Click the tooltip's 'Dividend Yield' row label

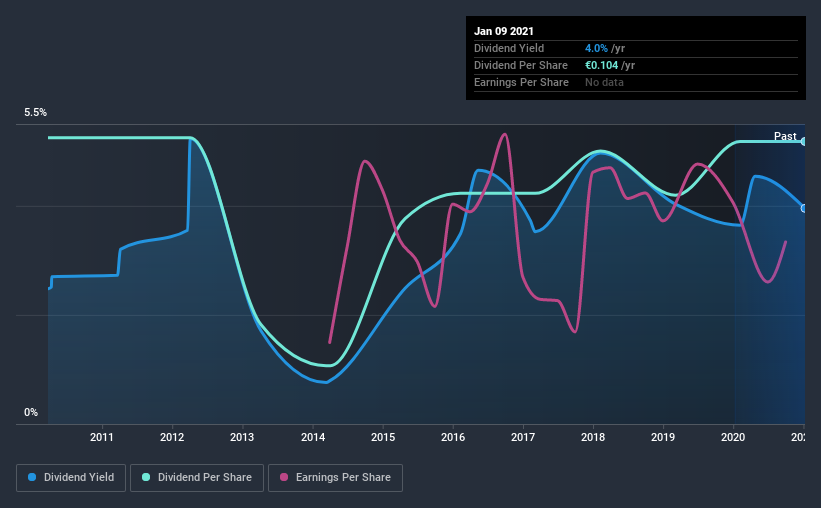coord(509,48)
